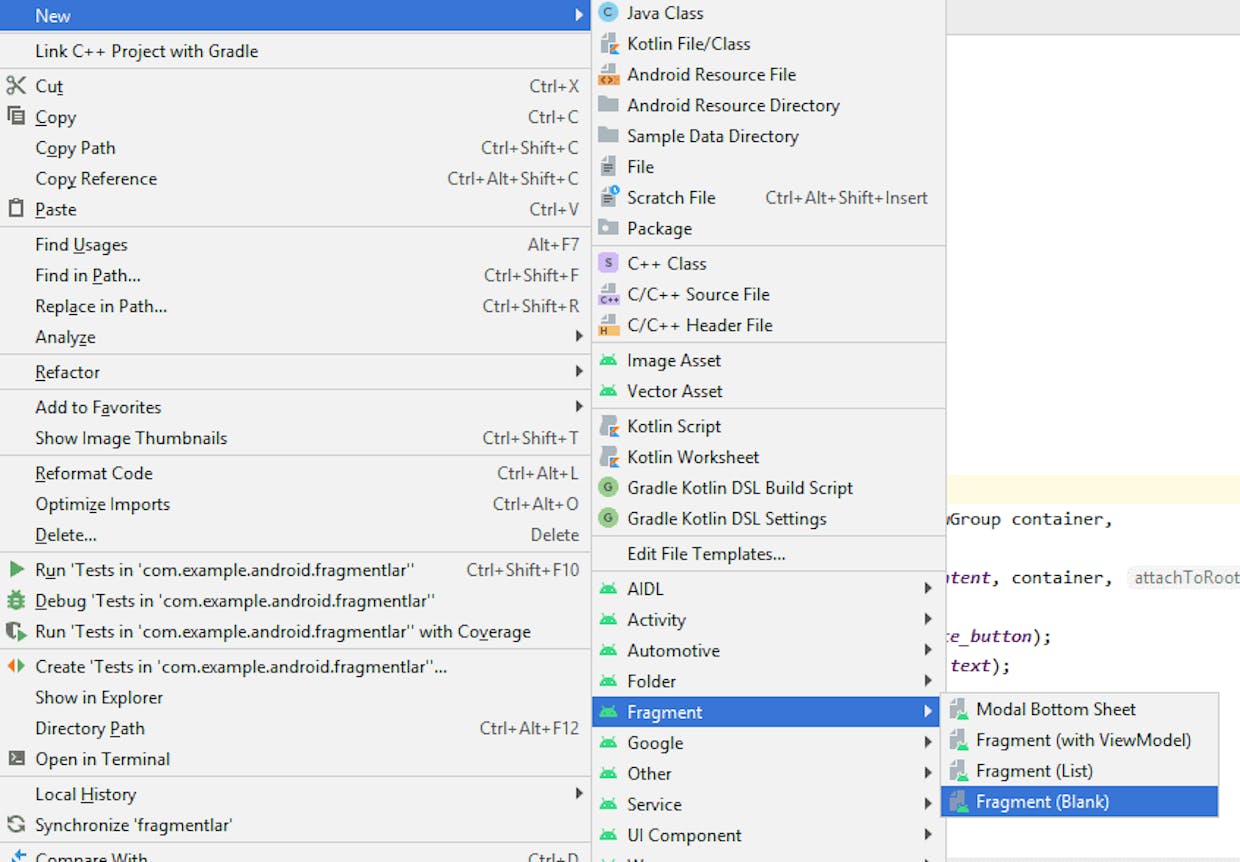The height and width of the screenshot is (862, 1240).
Task: Click the Android Resource Directory folder icon
Action: [x=608, y=105]
